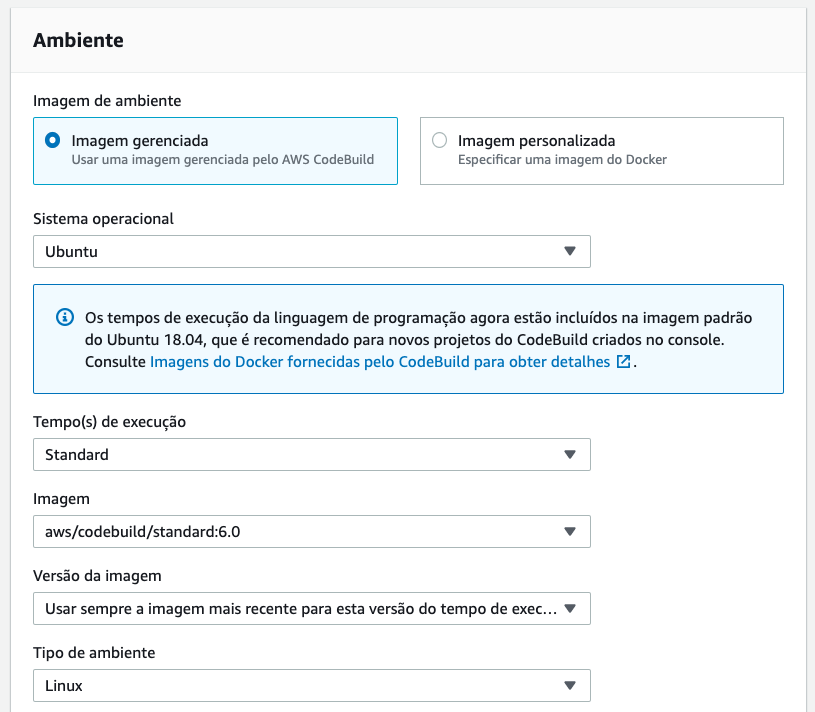Screen dimensions: 815x712
Task: Click the Tempo(s) de execução arrow icon
Action: pyautogui.click(x=570, y=455)
